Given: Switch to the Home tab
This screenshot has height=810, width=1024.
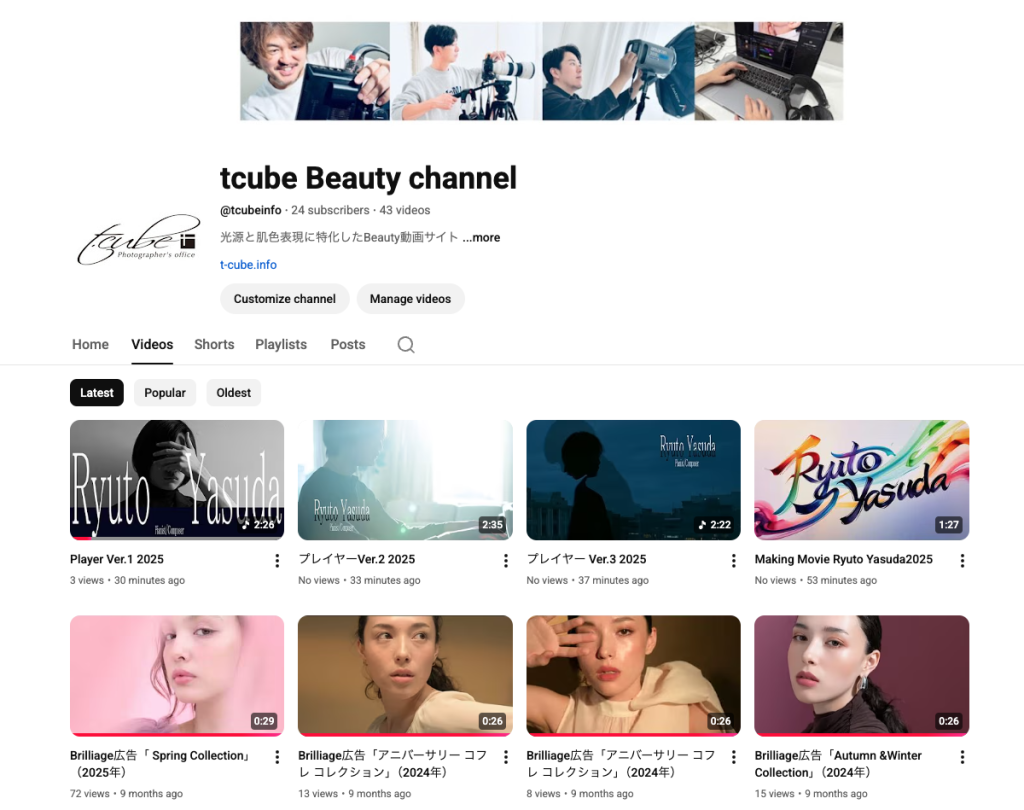Looking at the screenshot, I should 90,344.
